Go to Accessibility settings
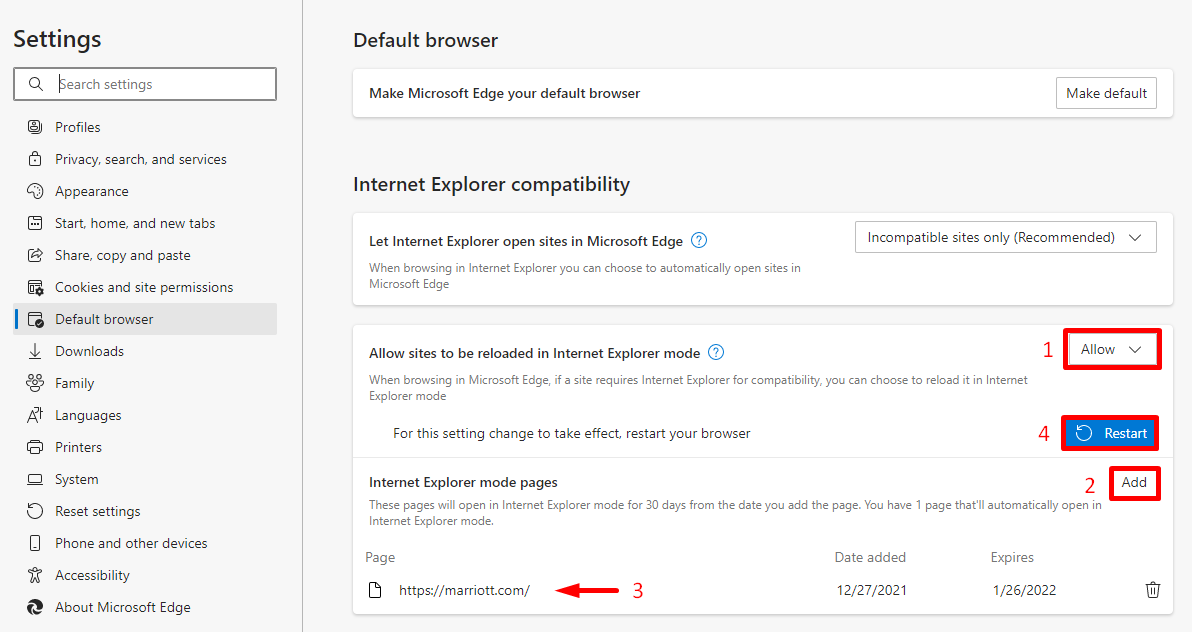Viewport: 1192px width, 632px height. click(x=145, y=575)
